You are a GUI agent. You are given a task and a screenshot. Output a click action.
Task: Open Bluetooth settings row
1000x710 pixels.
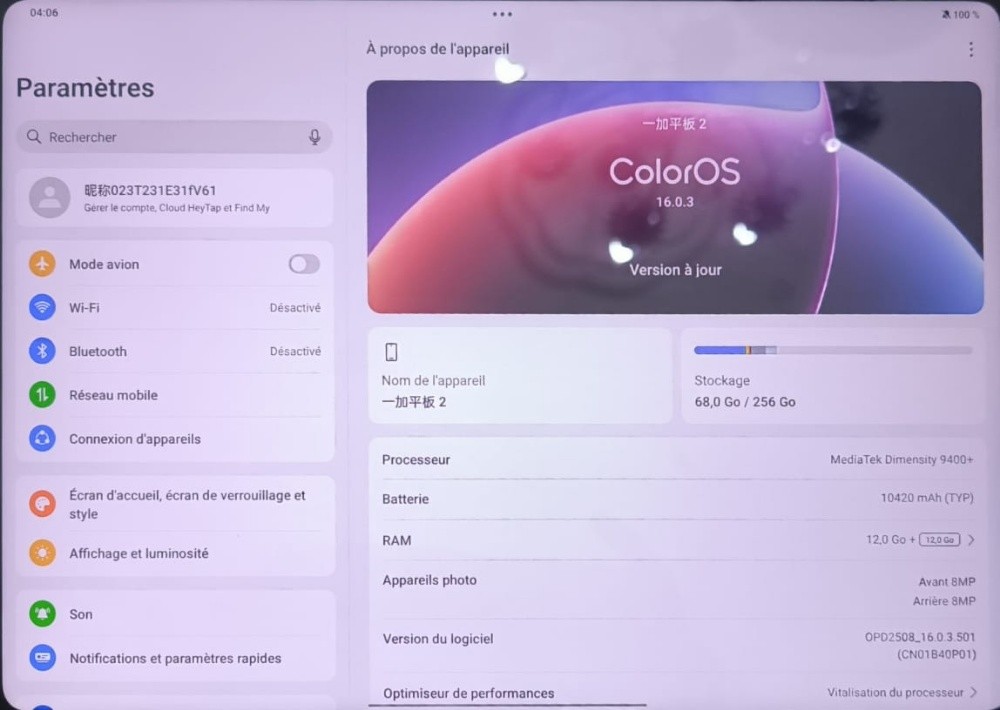(175, 351)
